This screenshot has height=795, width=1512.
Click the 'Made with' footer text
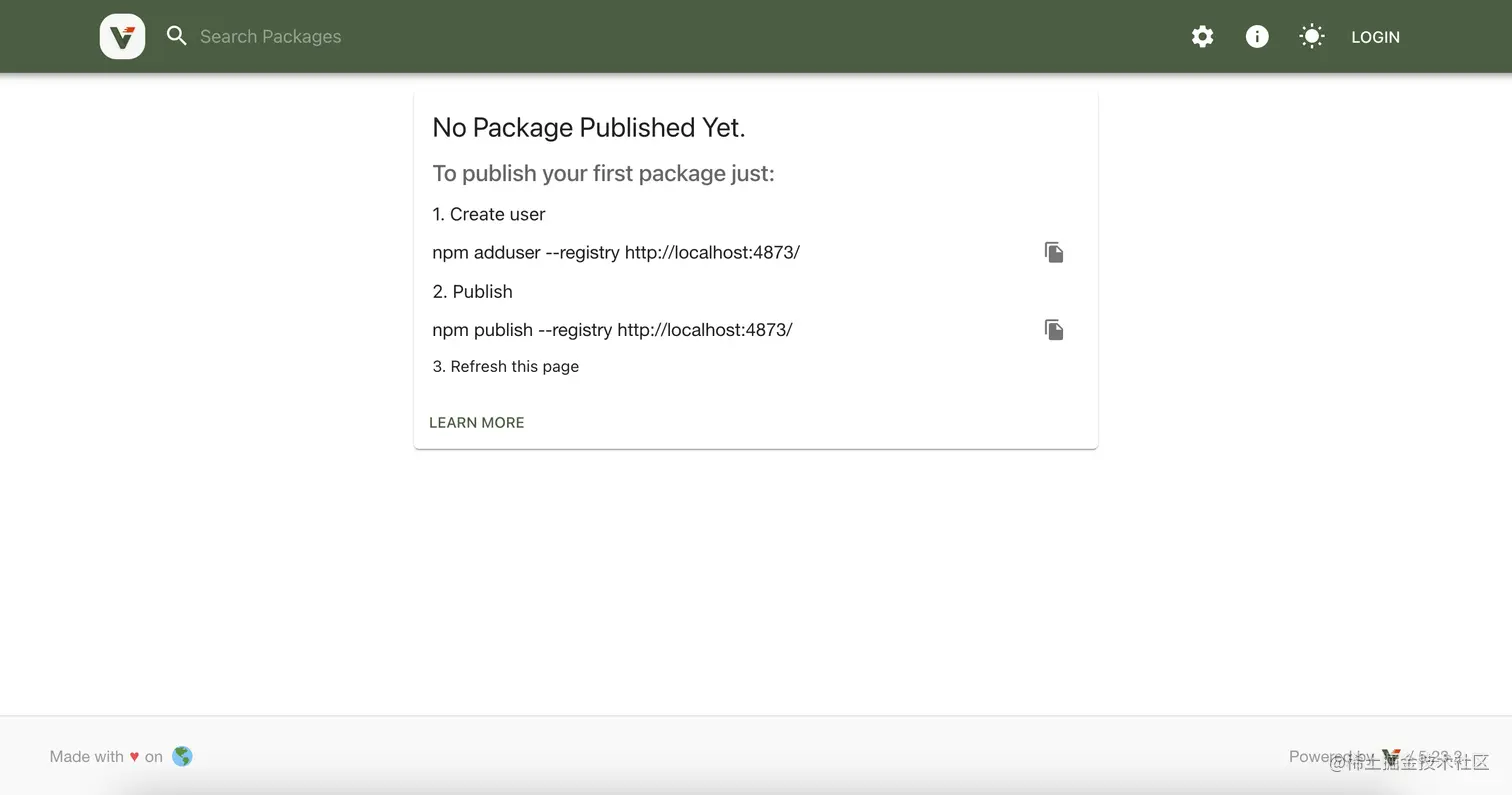(x=87, y=757)
